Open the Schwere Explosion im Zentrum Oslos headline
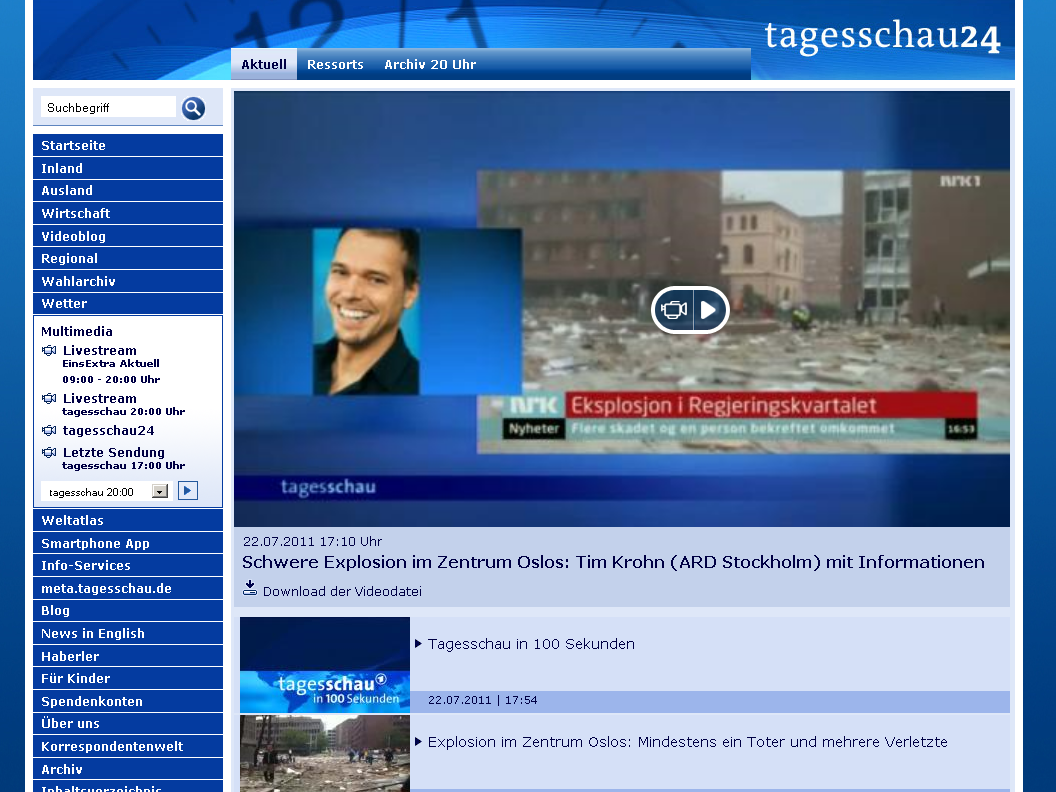Screen dimensions: 1056x792 [x=613, y=562]
